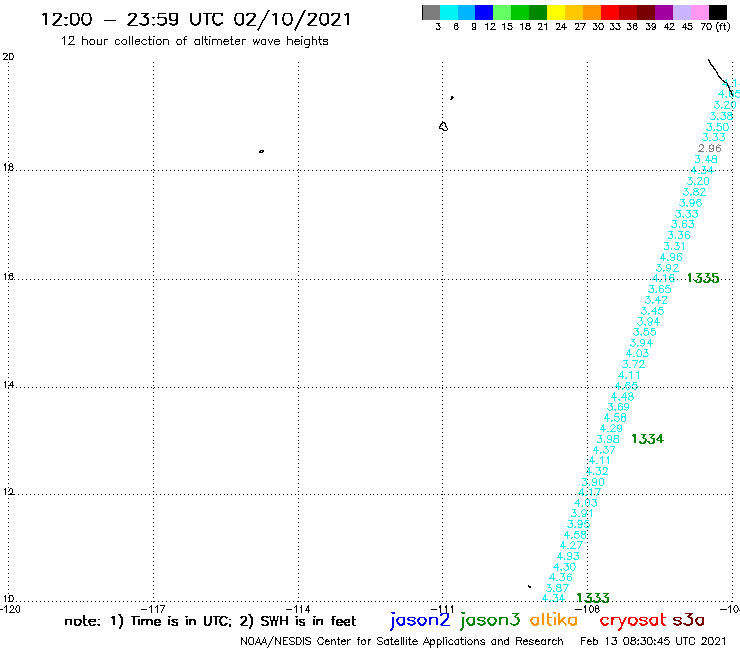Click the island outline near longitude -111

[443, 127]
